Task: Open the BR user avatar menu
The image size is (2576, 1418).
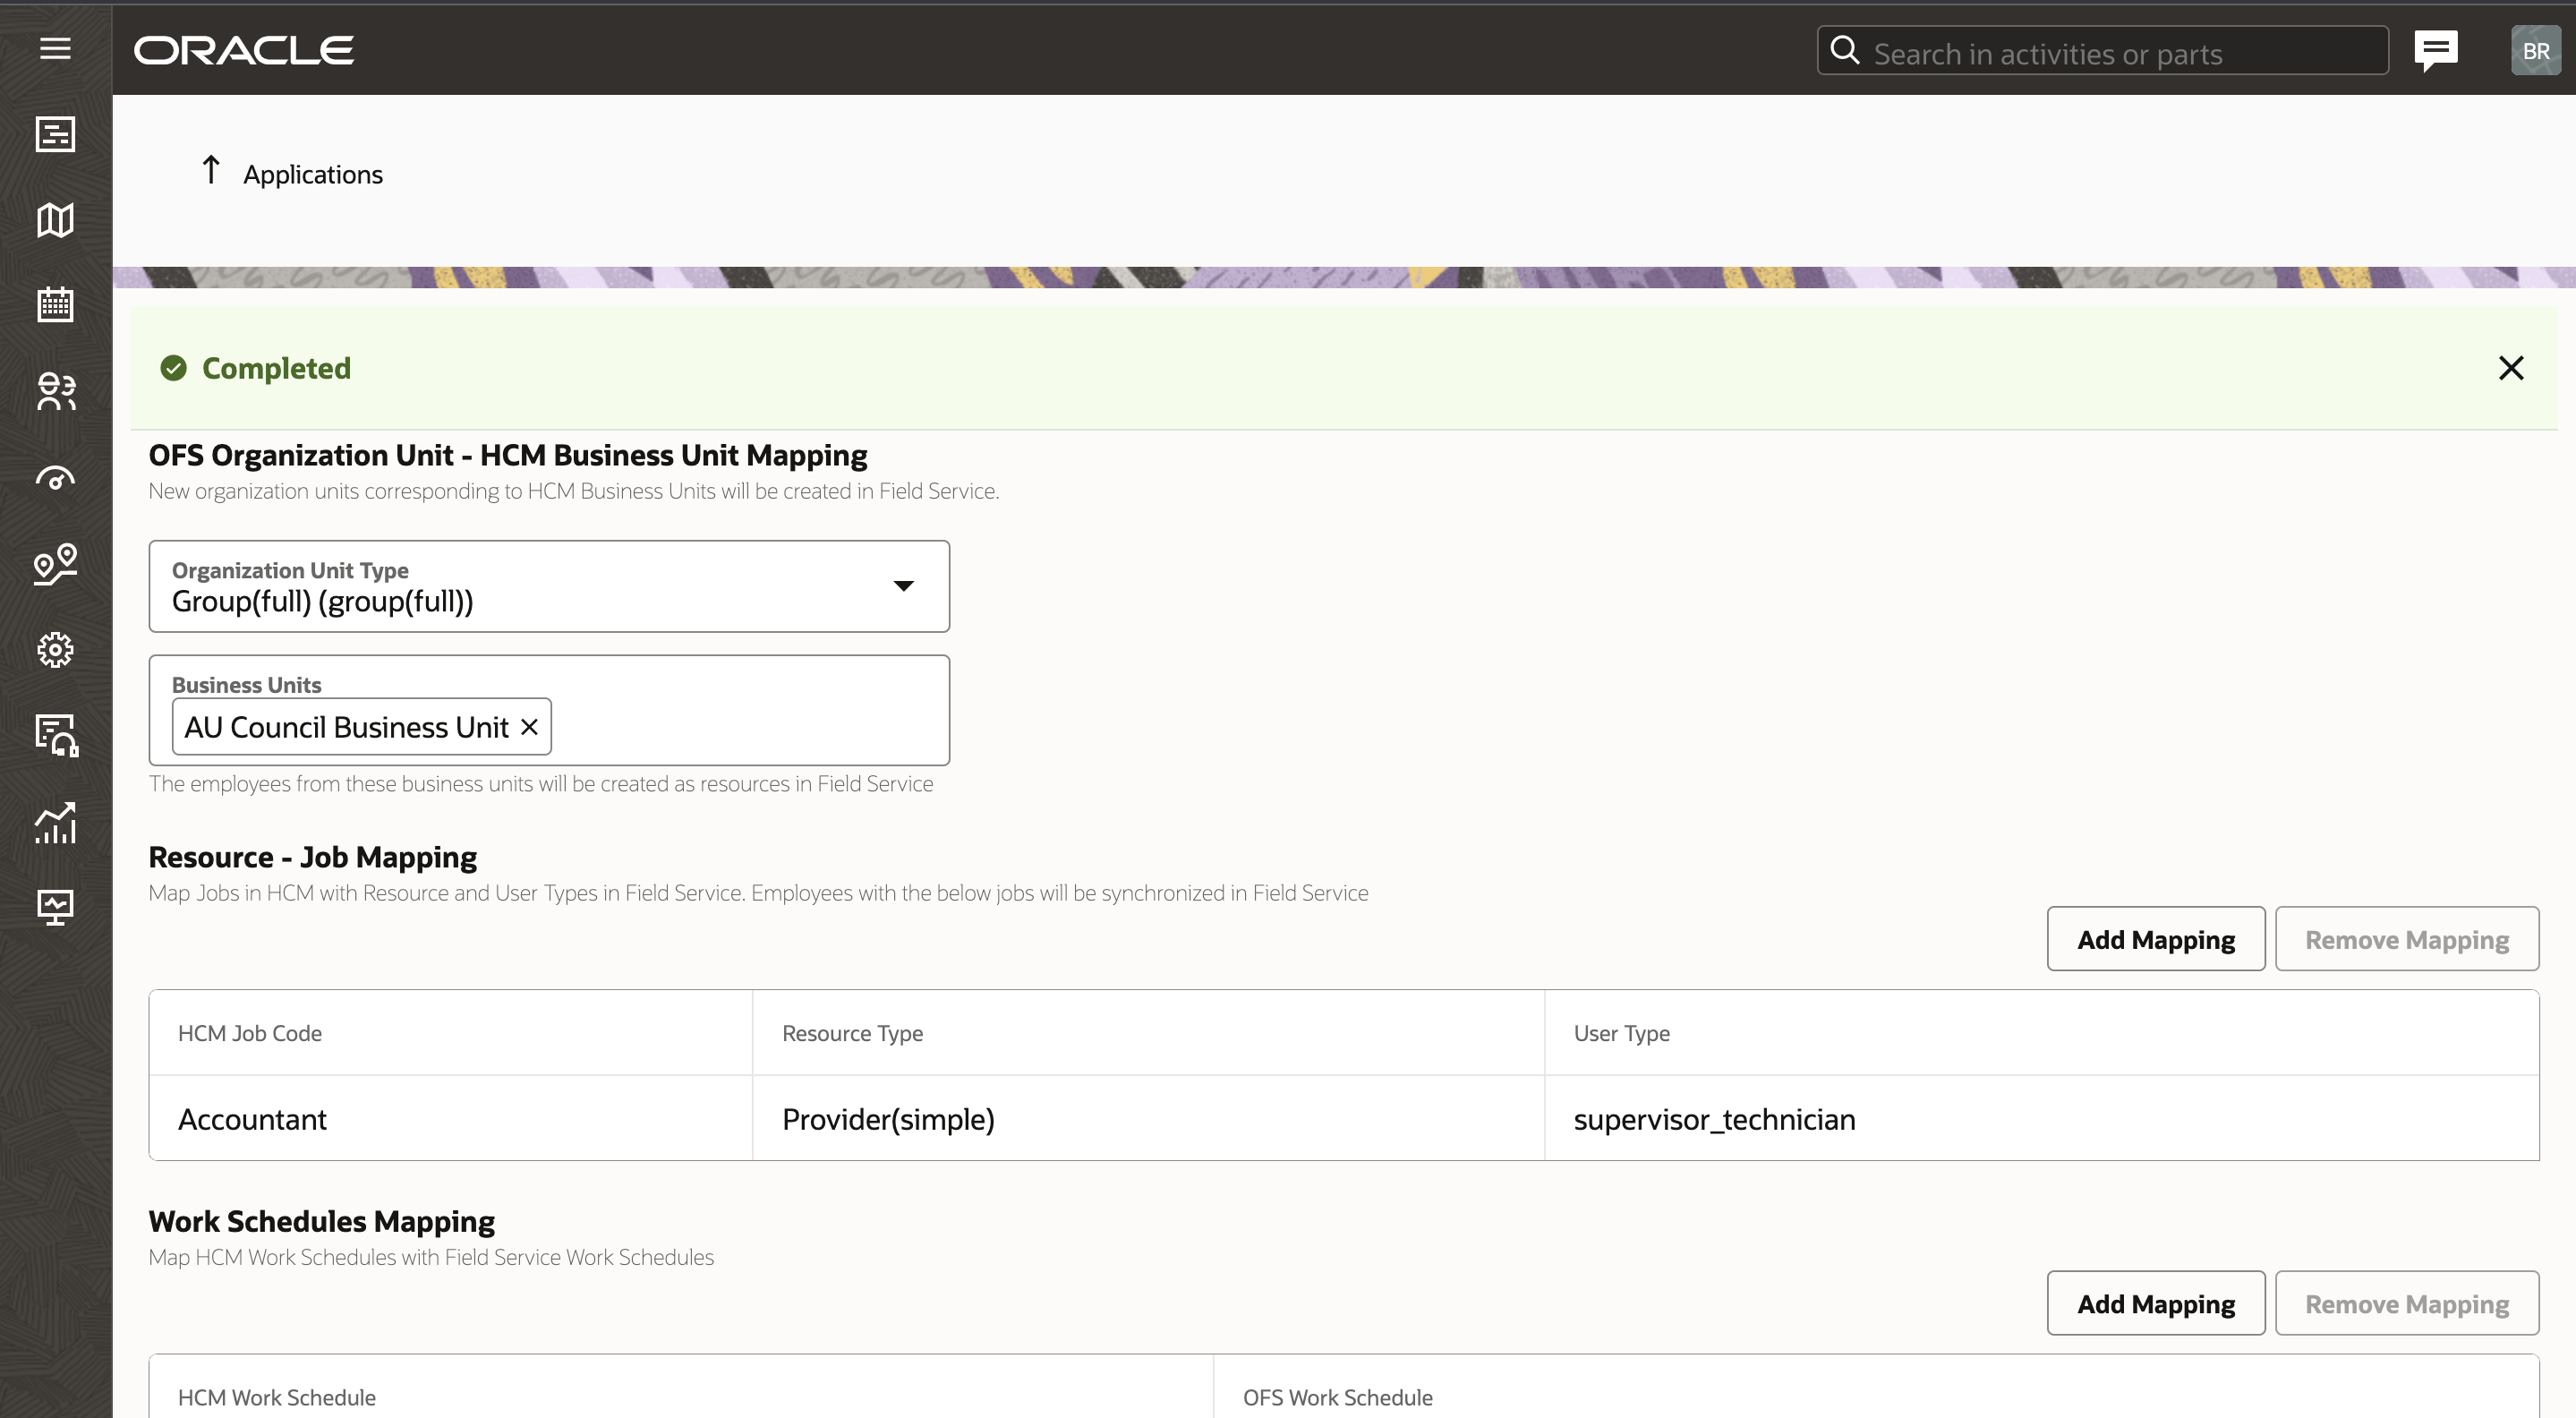Action: [2535, 50]
